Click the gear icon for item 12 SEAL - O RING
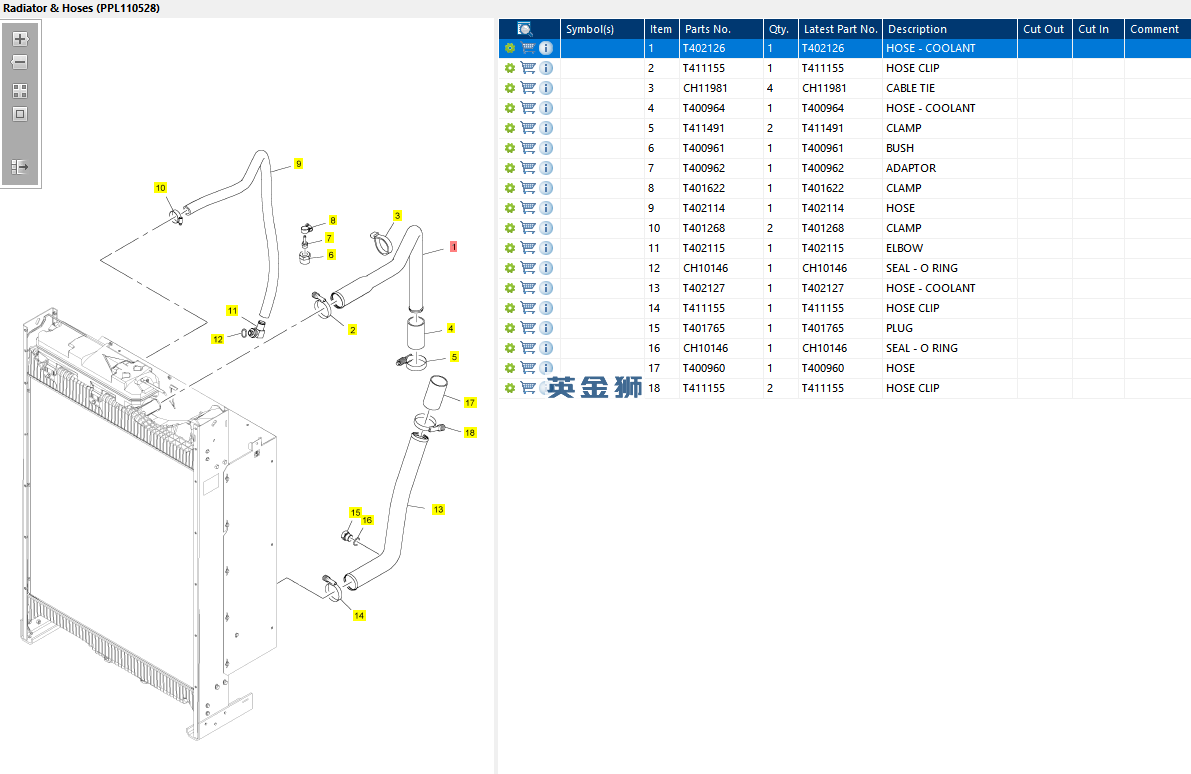Screen dimensions: 1191x774 [510, 268]
